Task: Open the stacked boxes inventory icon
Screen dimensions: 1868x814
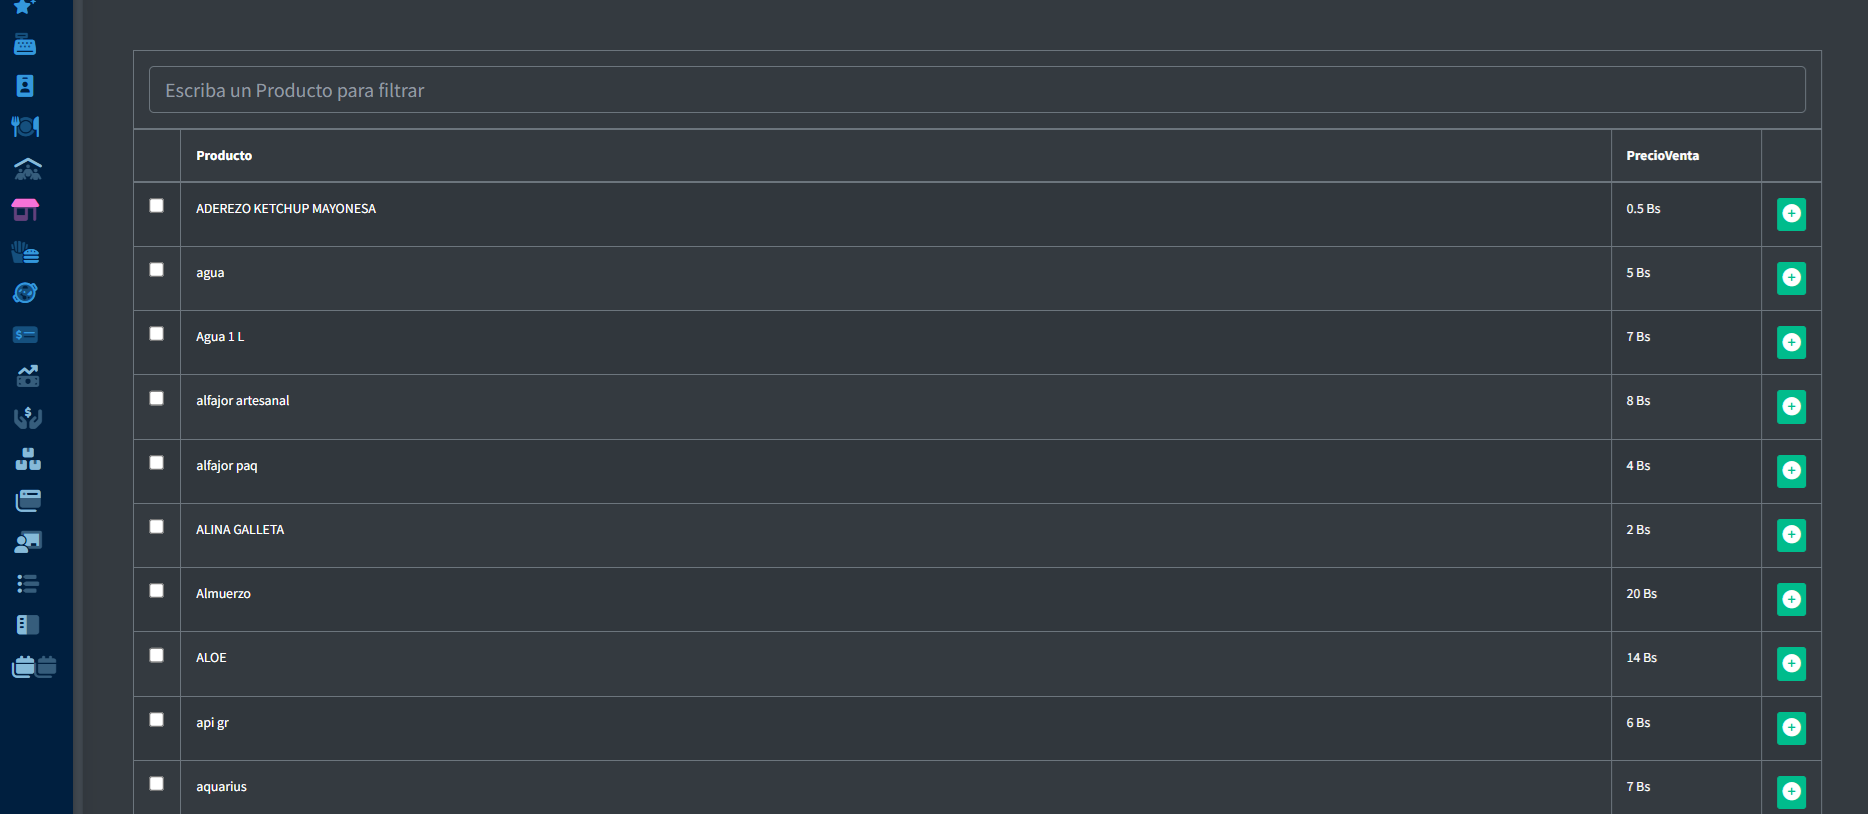Action: click(28, 459)
